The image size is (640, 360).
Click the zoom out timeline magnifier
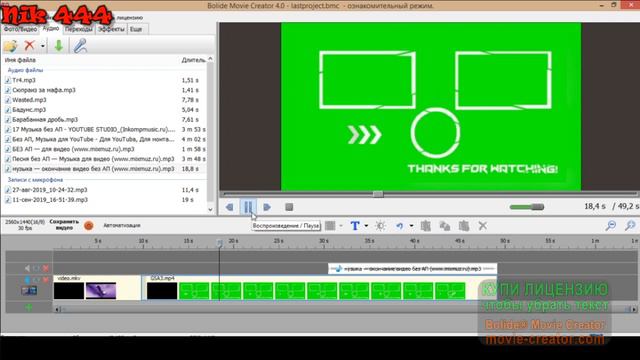(611, 225)
